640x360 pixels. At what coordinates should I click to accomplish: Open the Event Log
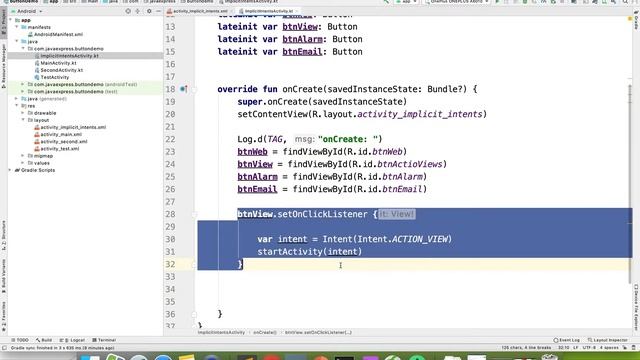pos(567,340)
